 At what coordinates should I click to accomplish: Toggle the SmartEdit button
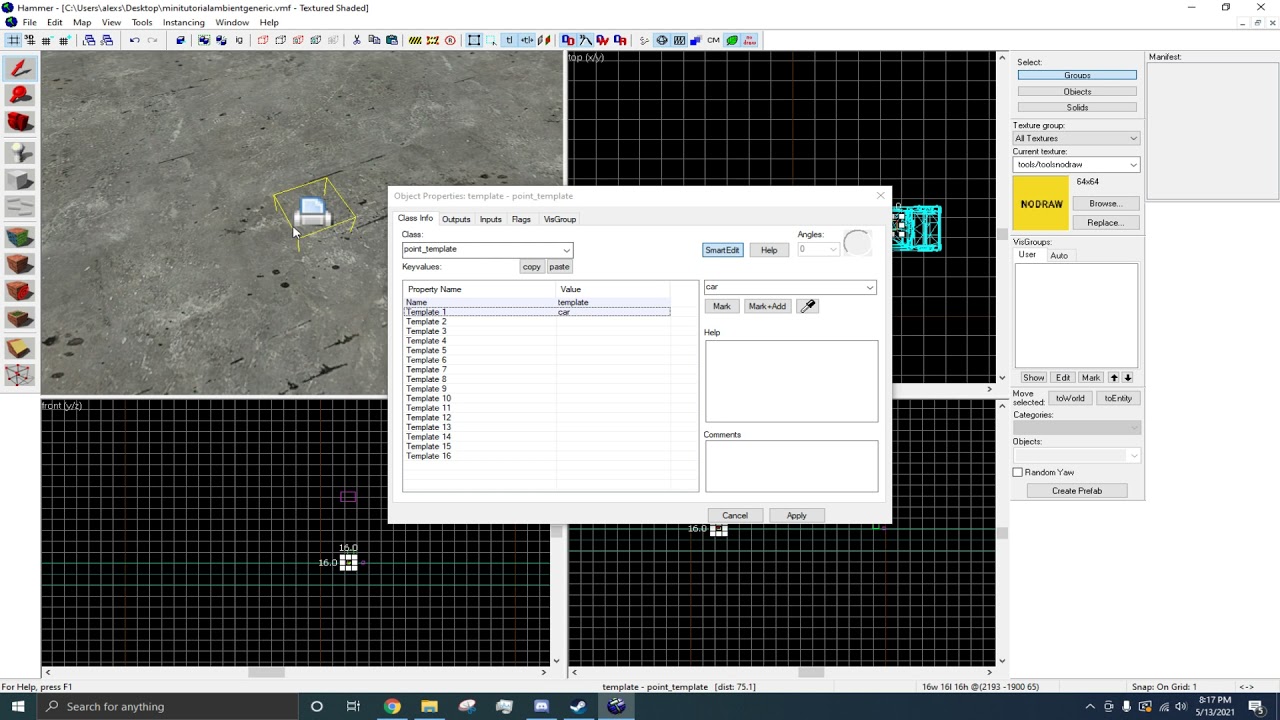coord(721,250)
